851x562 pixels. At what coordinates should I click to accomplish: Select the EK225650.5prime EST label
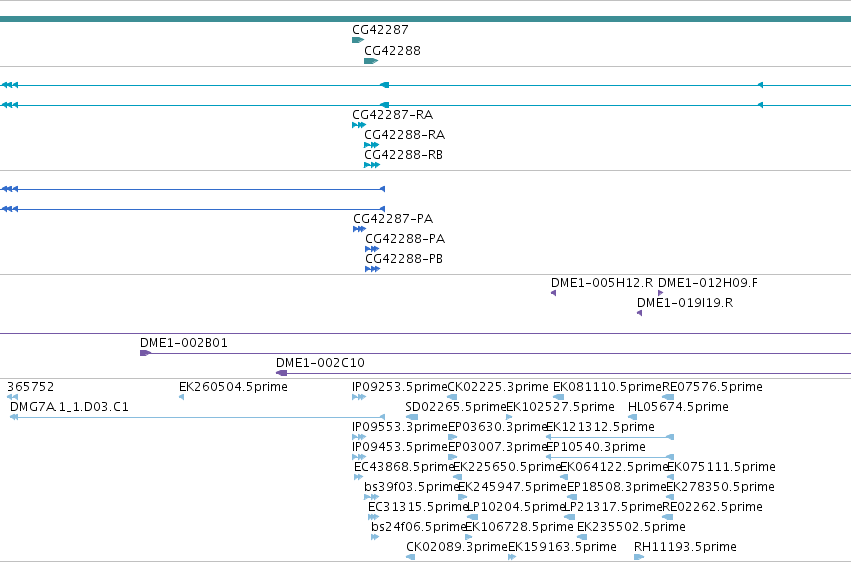pos(507,468)
